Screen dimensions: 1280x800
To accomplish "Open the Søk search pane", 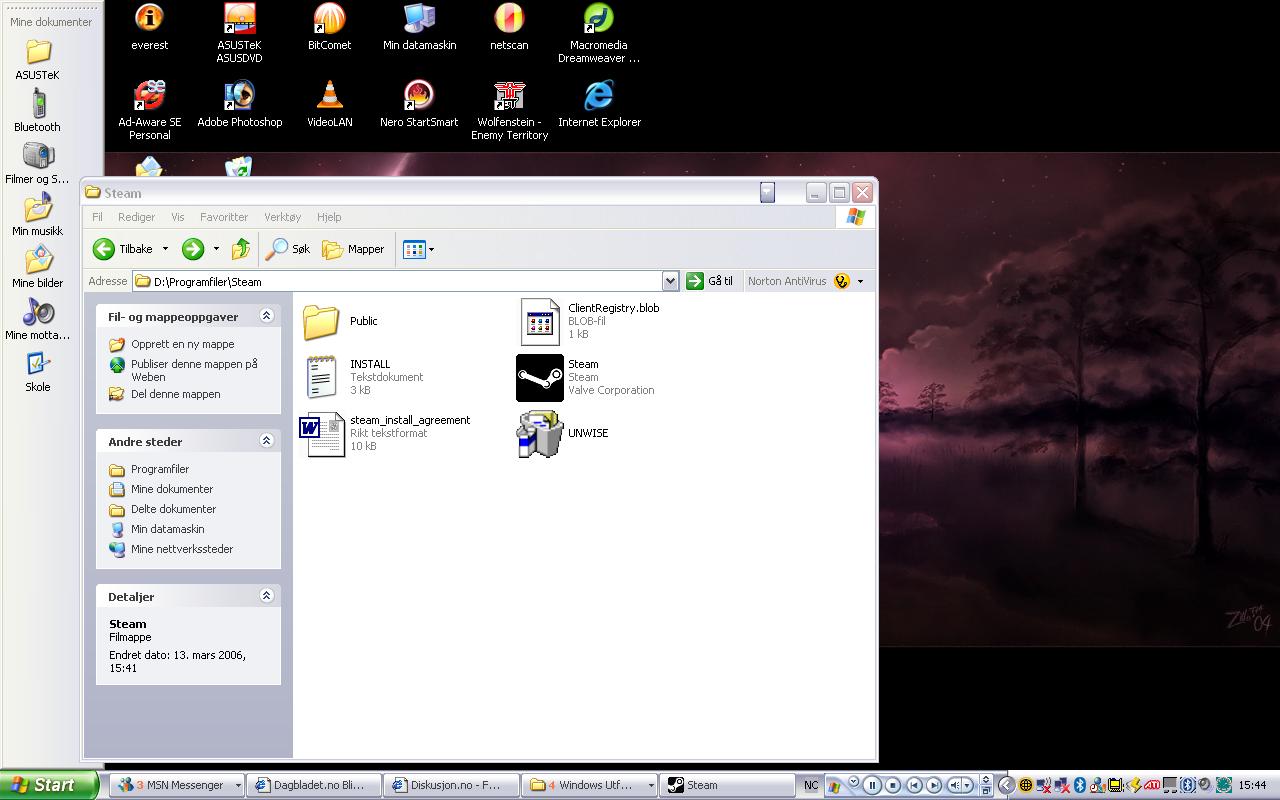I will (x=288, y=249).
